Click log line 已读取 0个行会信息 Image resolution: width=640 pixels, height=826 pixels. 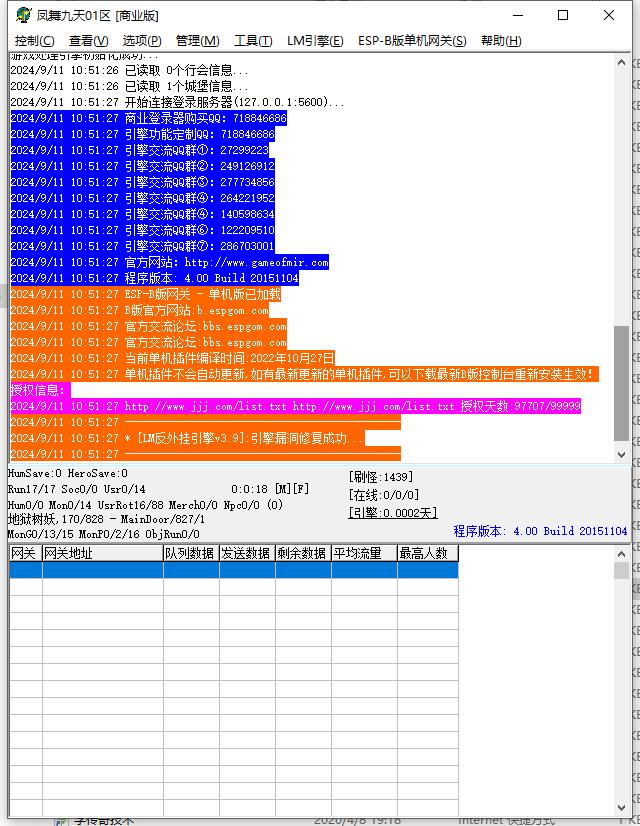130,70
